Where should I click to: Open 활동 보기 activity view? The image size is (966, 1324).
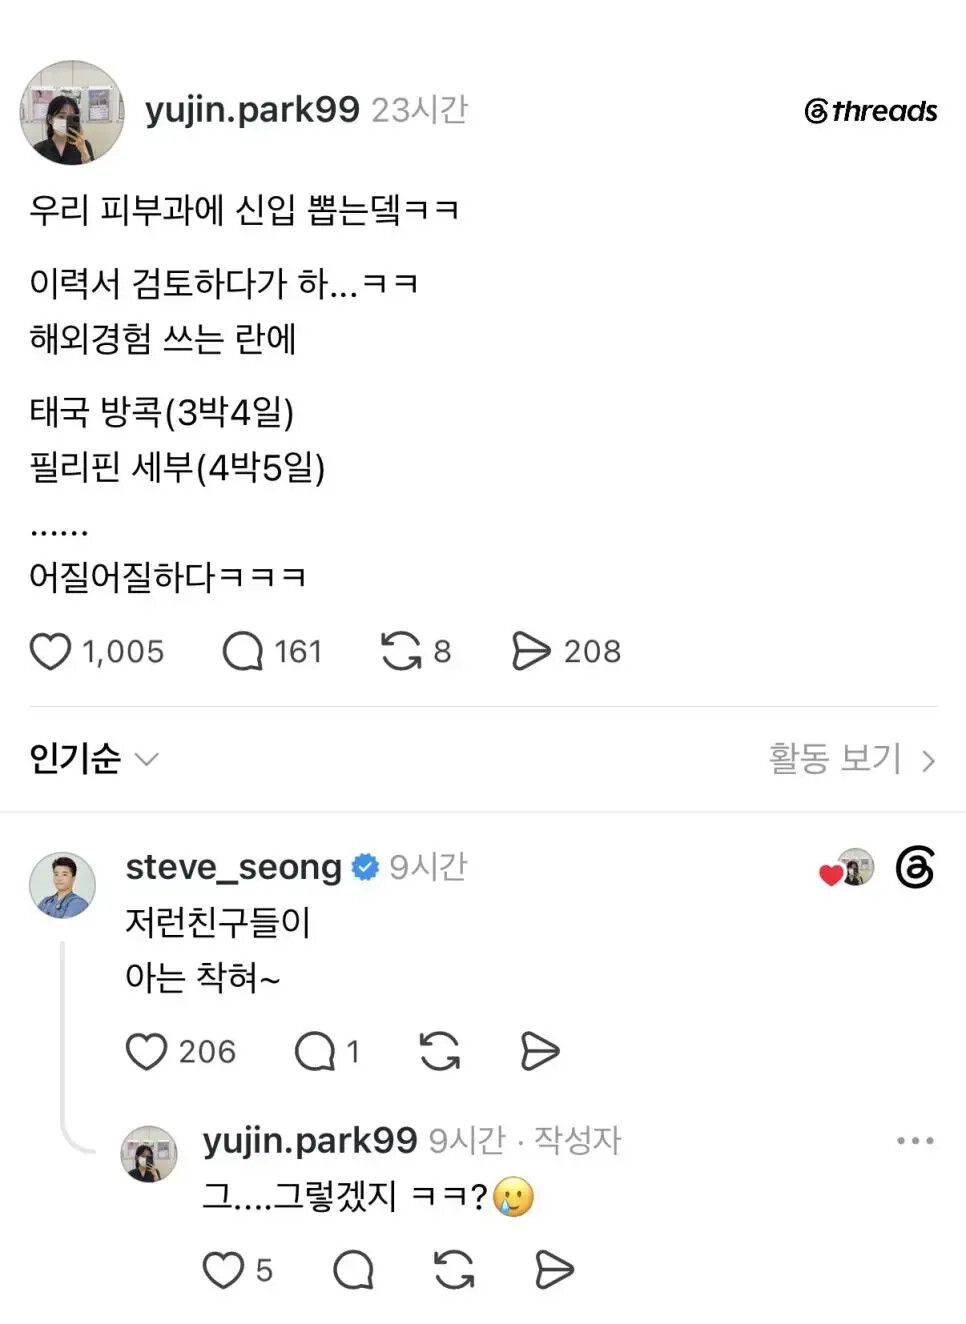[x=835, y=759]
